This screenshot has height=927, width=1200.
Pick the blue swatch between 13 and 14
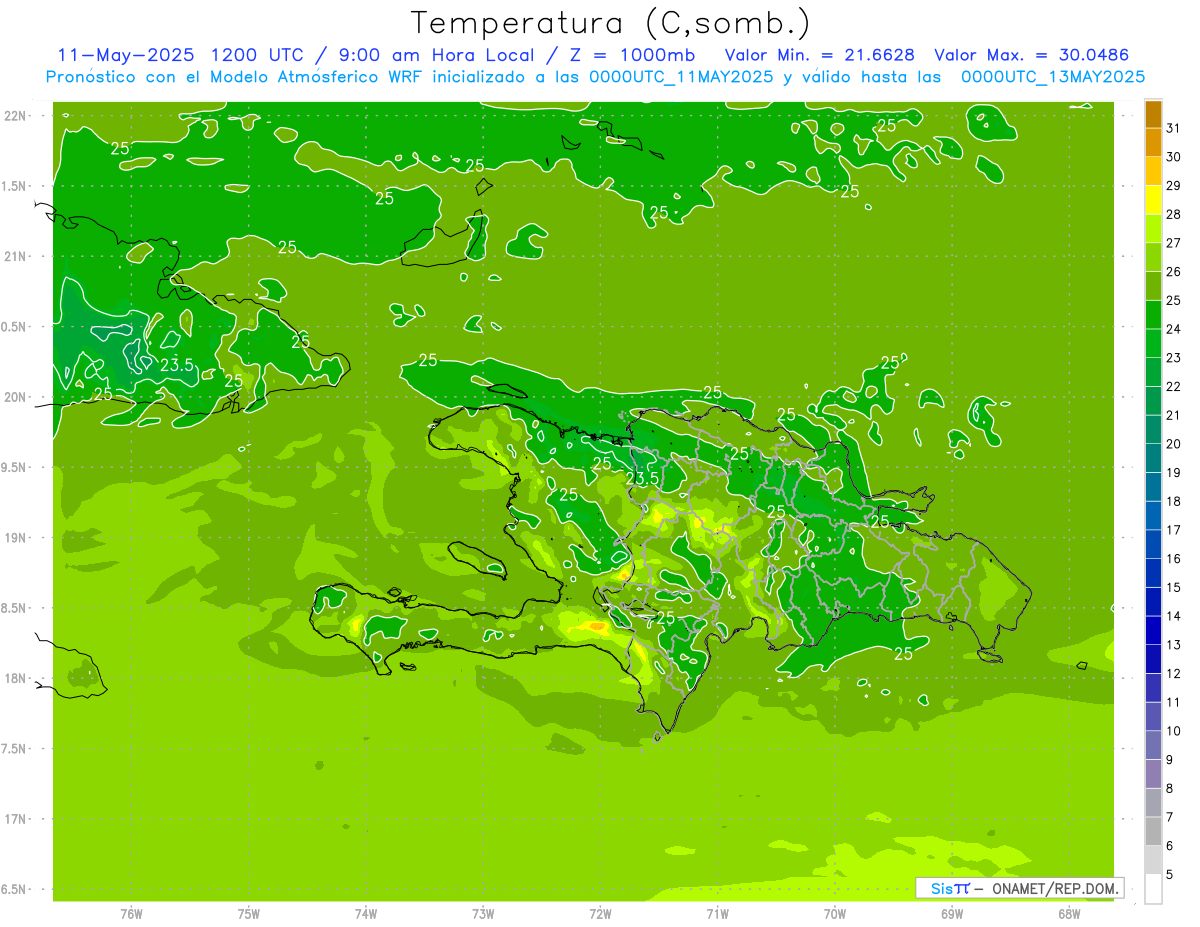[x=1153, y=631]
